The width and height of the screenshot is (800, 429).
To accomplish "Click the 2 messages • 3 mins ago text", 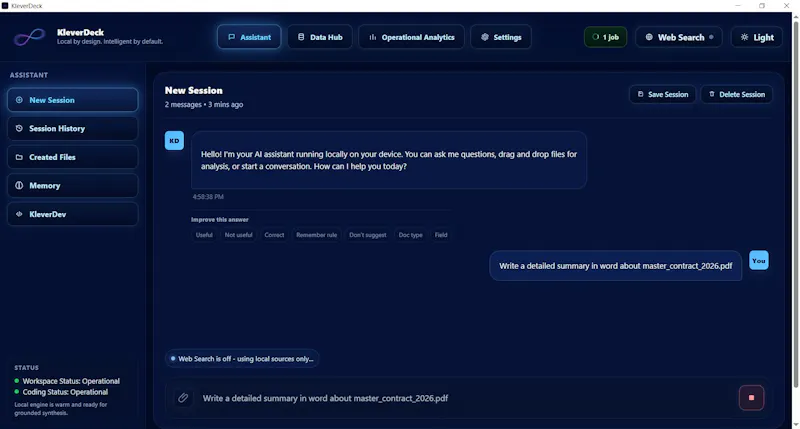I will point(204,105).
